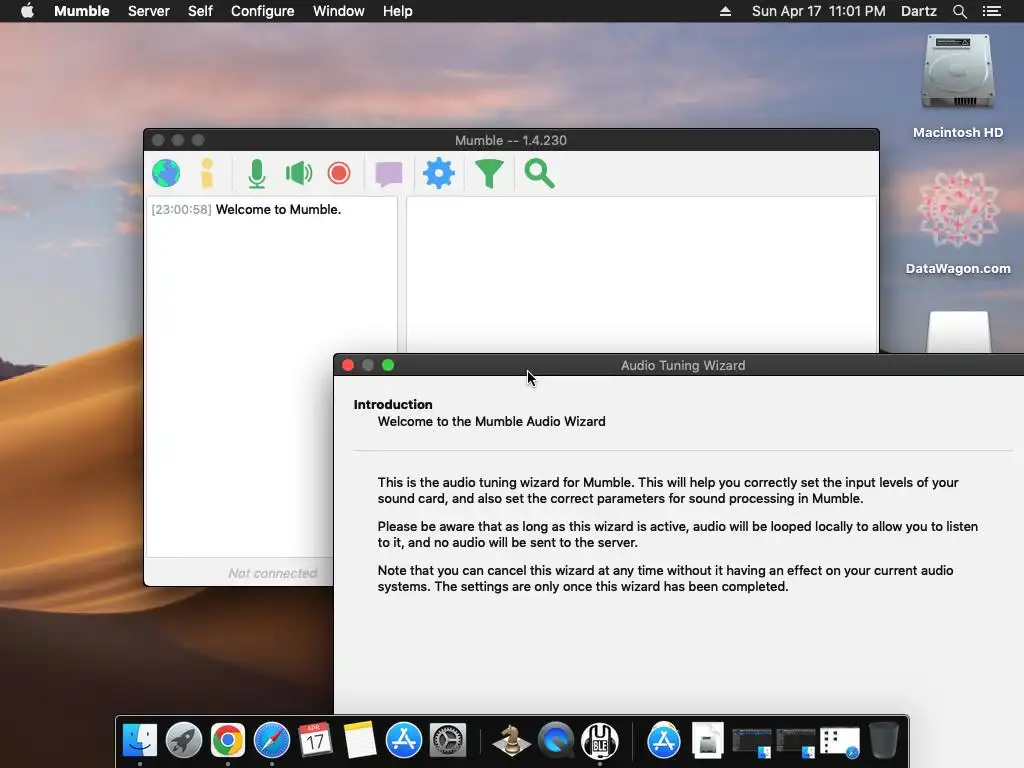
Task: Click the Mumble -- 1.4.230 title bar
Action: [x=511, y=140]
